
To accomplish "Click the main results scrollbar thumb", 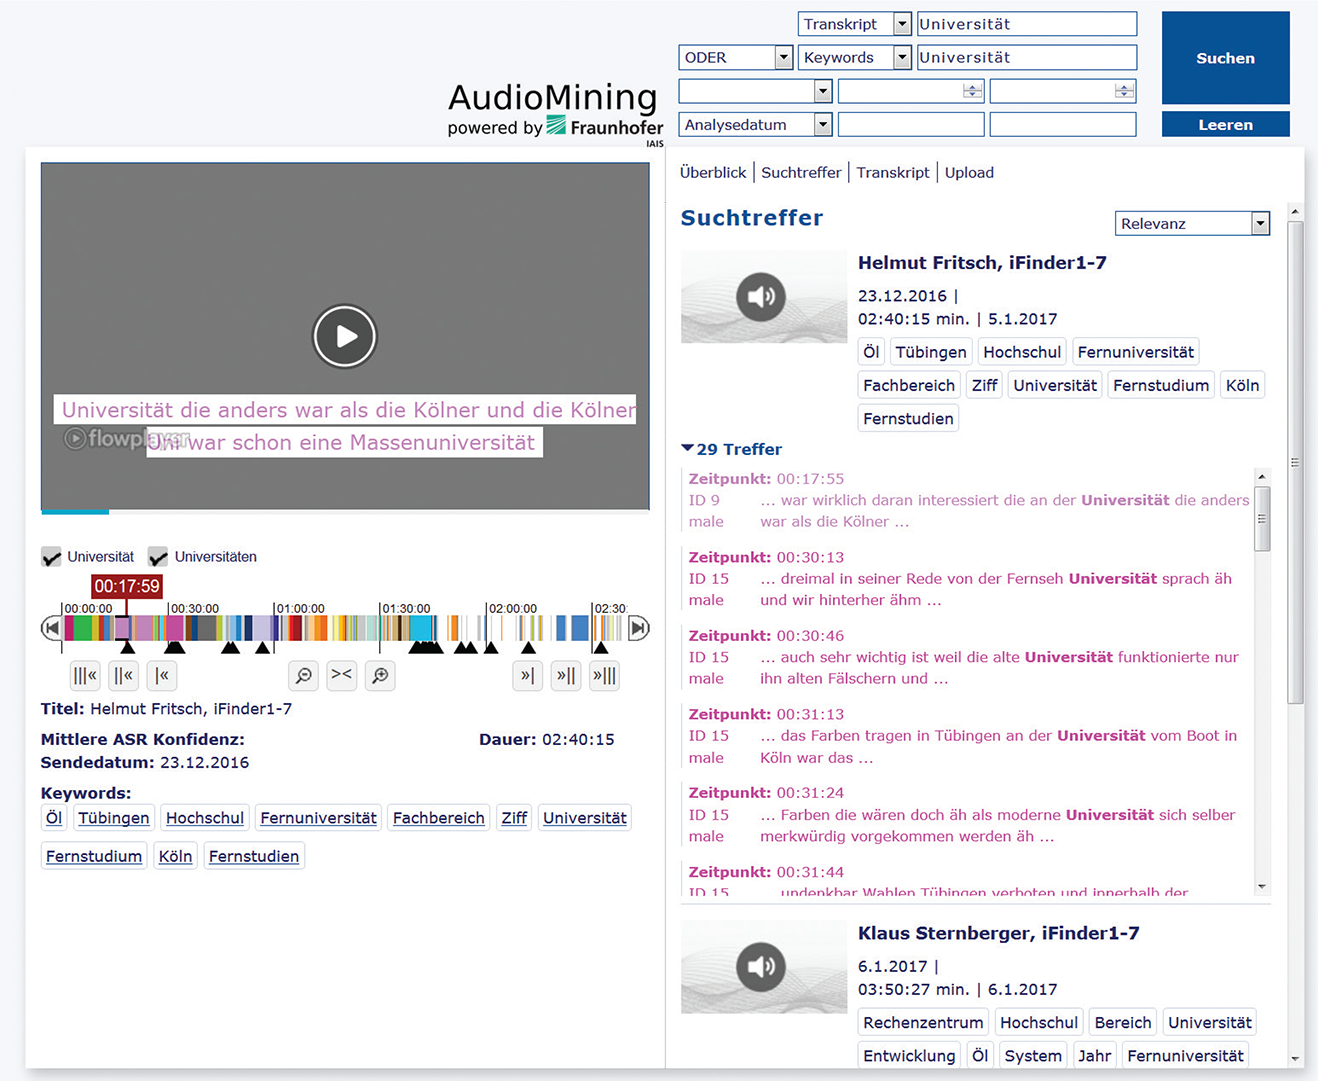I will click(x=1295, y=462).
